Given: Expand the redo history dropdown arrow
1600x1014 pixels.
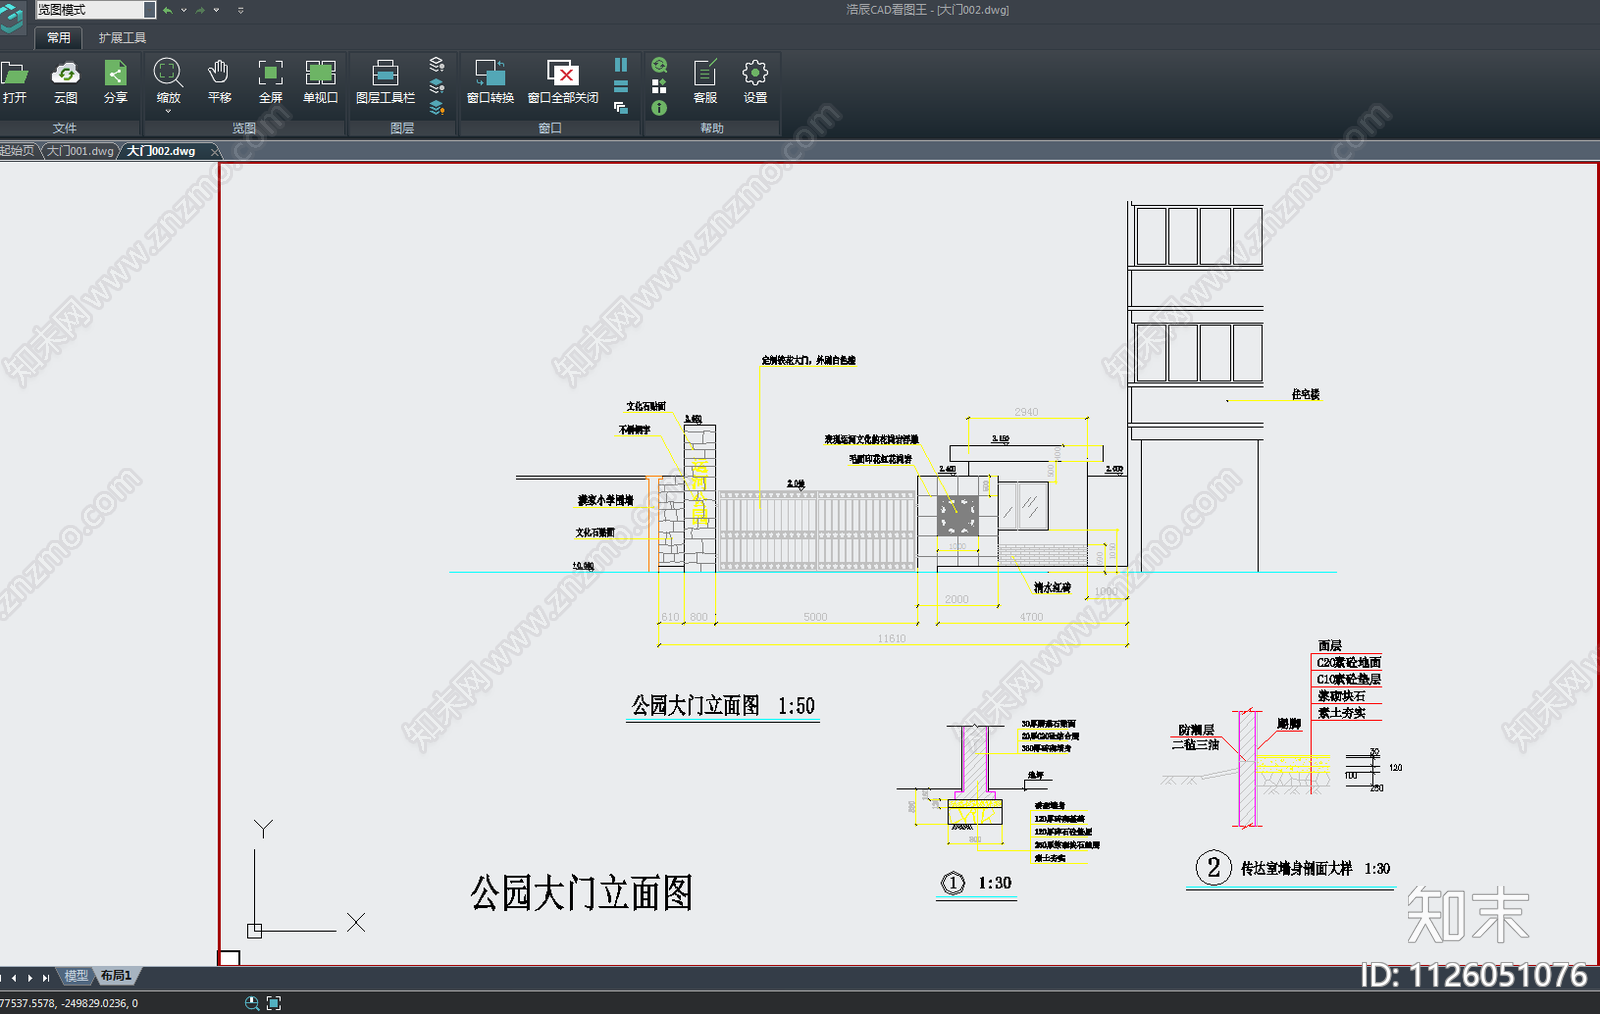Looking at the screenshot, I should 216,10.
